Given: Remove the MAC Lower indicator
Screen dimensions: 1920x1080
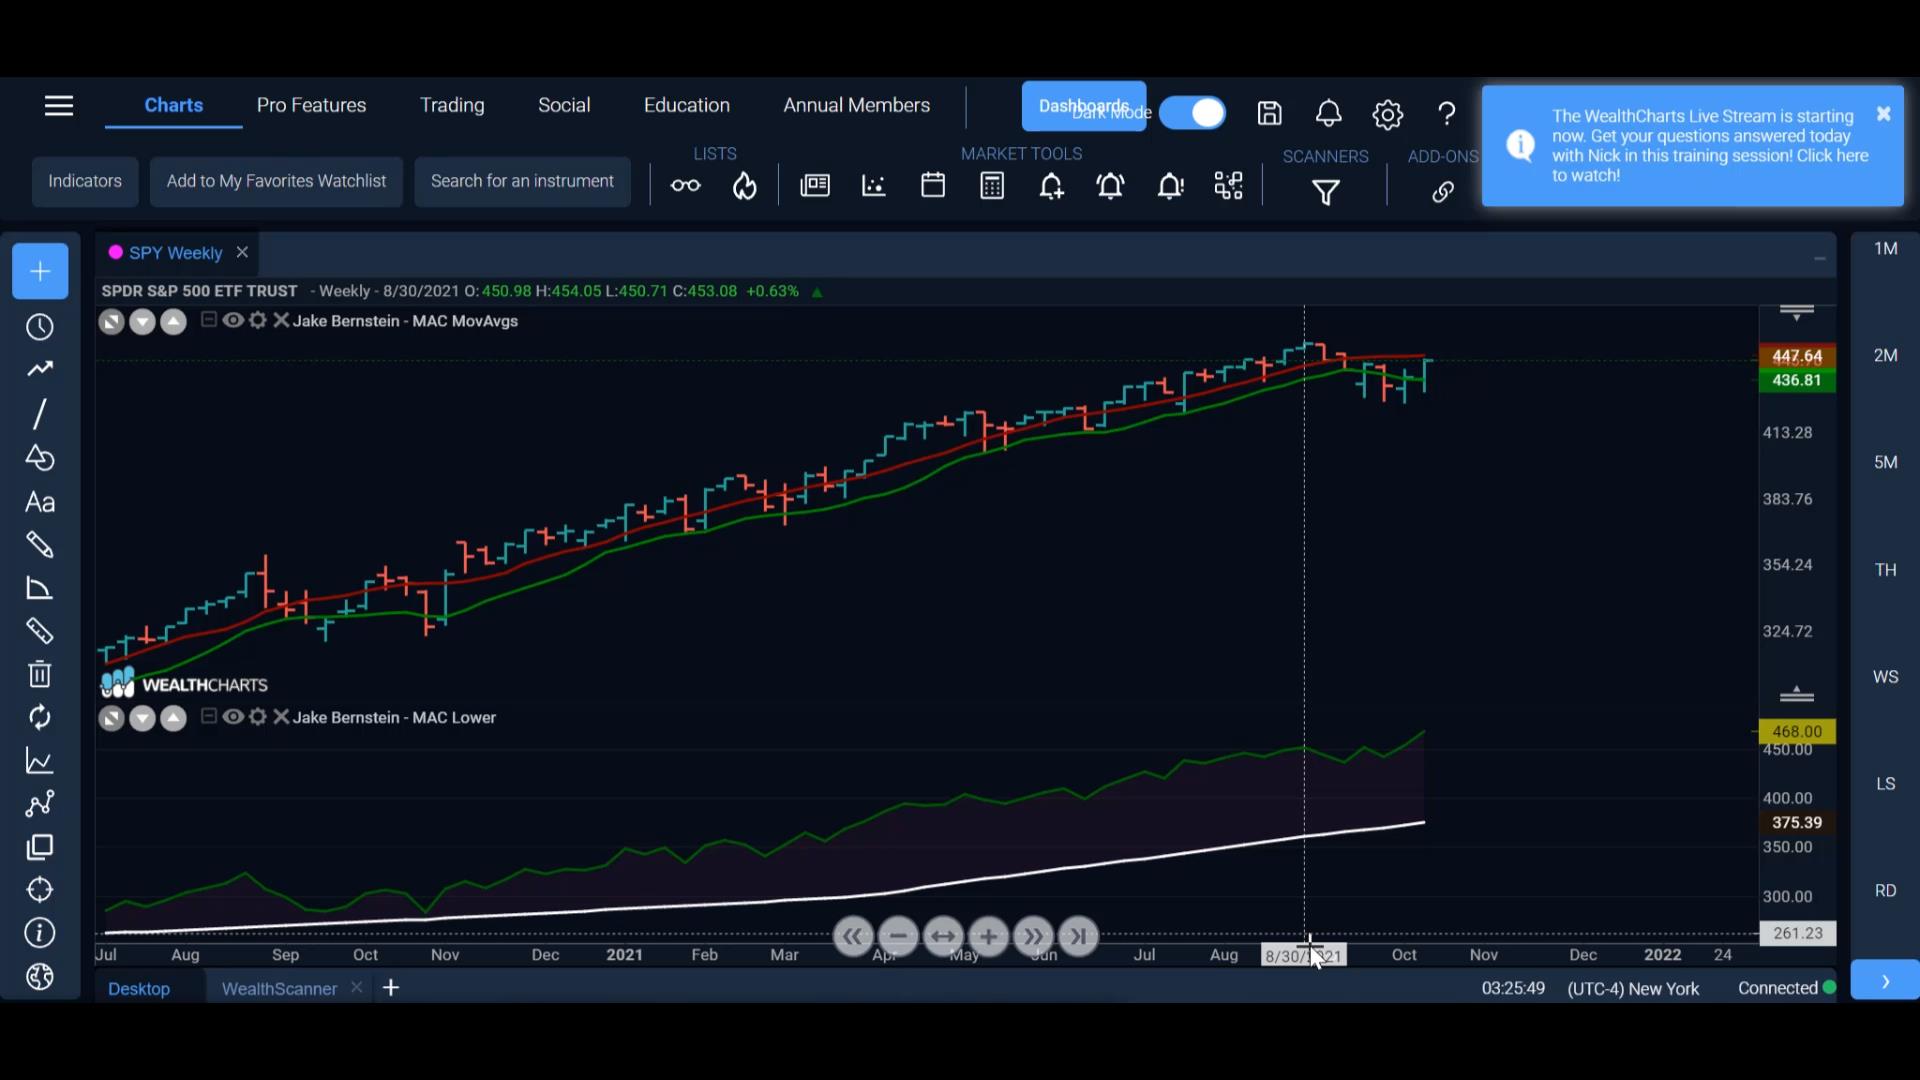Looking at the screenshot, I should point(281,717).
